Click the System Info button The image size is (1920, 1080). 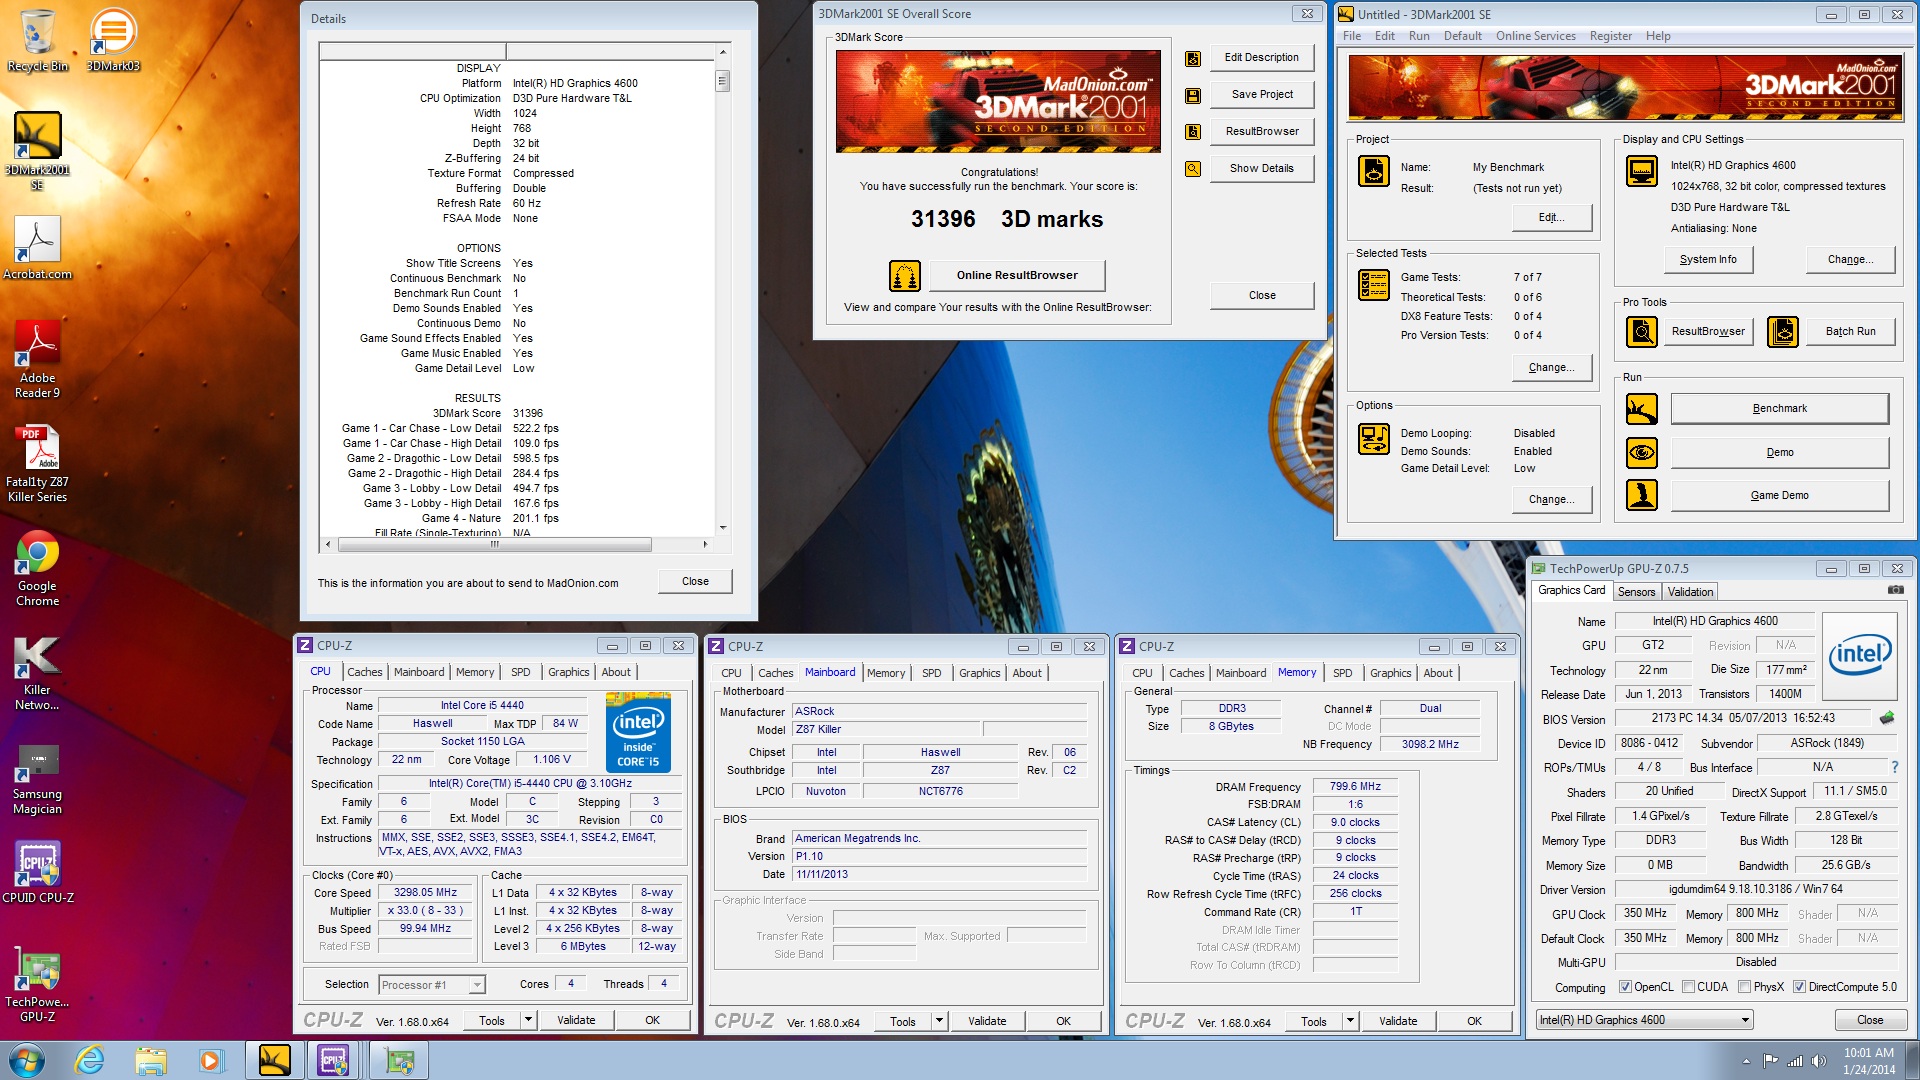coord(1707,259)
